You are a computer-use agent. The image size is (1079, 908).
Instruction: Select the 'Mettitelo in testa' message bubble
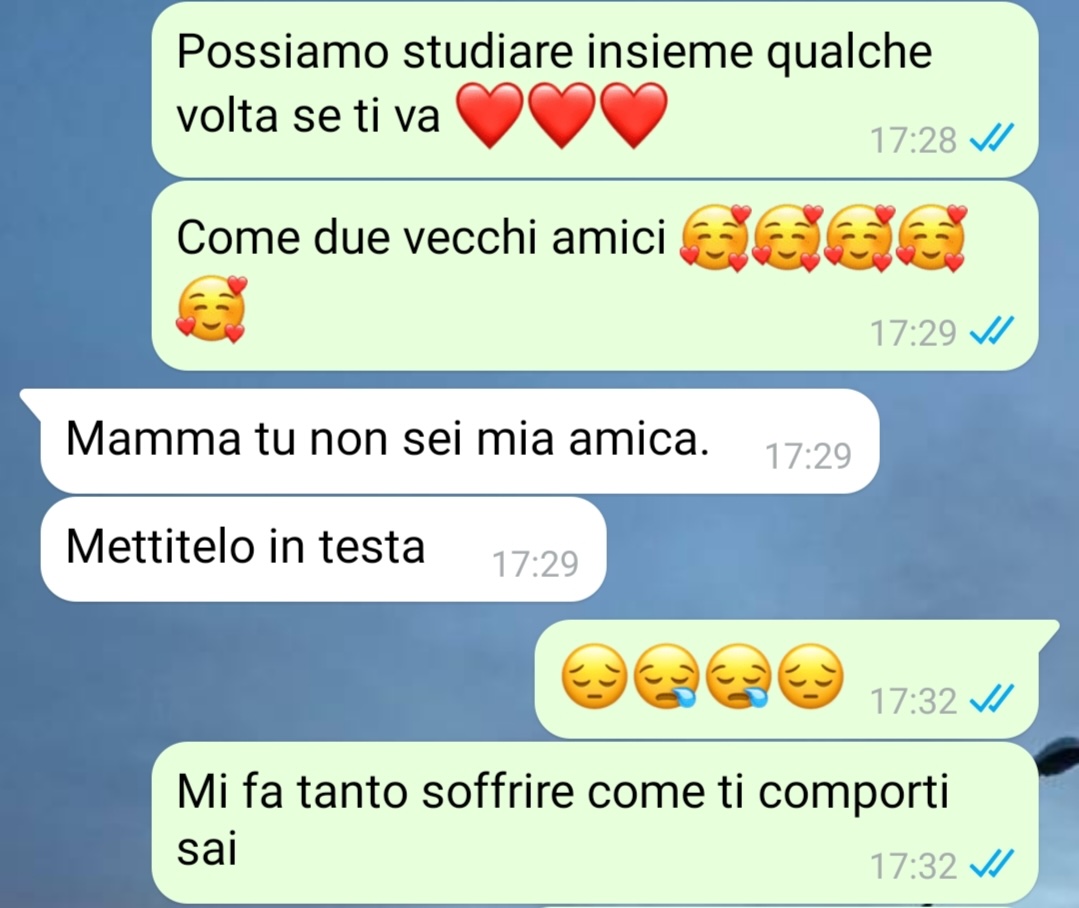click(323, 550)
